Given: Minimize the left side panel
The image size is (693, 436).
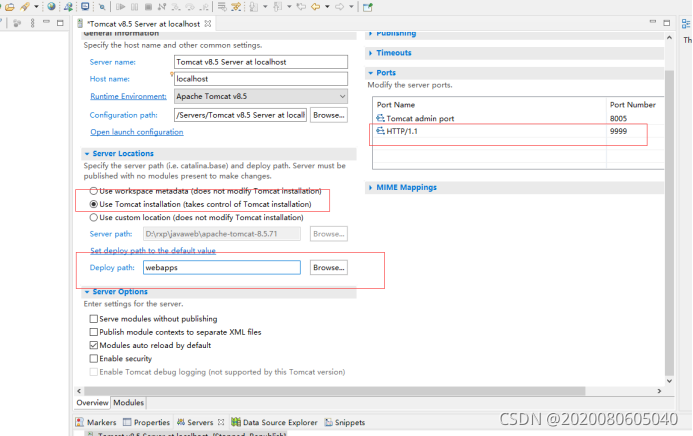Looking at the screenshot, I should pyautogui.click(x=46, y=22).
